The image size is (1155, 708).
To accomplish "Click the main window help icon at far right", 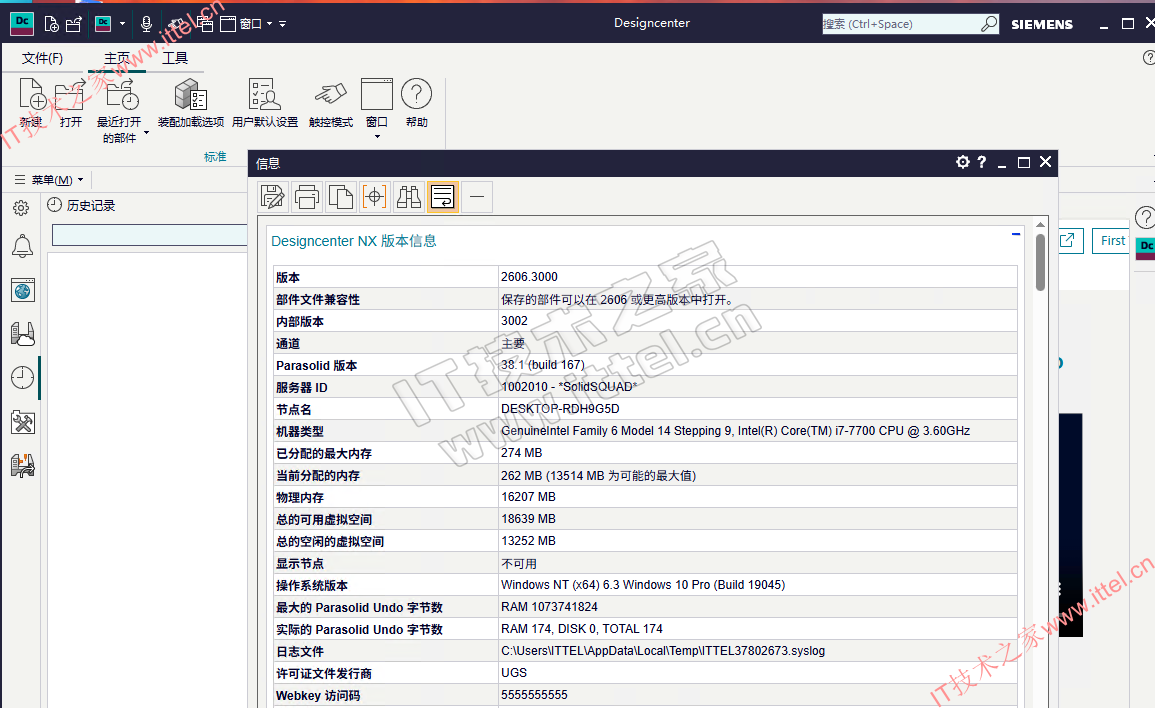I will (x=1148, y=57).
